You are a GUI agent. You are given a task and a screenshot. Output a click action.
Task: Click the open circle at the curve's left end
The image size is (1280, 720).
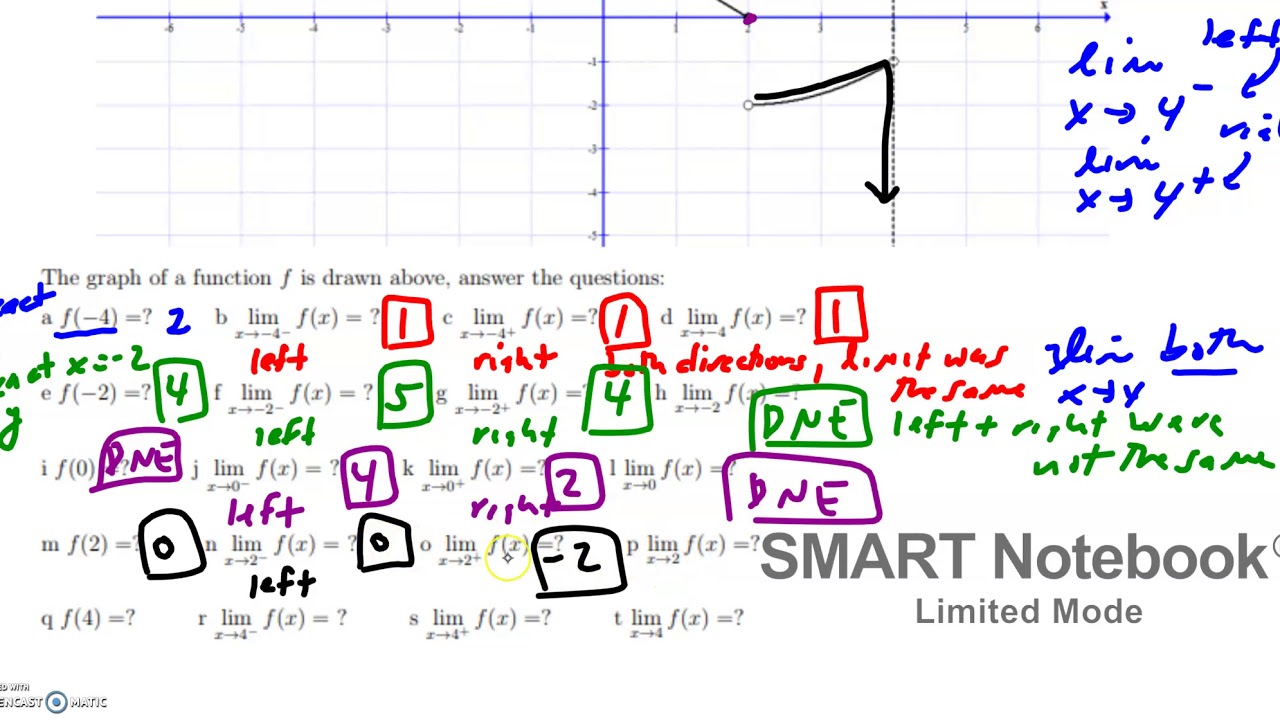pyautogui.click(x=748, y=104)
